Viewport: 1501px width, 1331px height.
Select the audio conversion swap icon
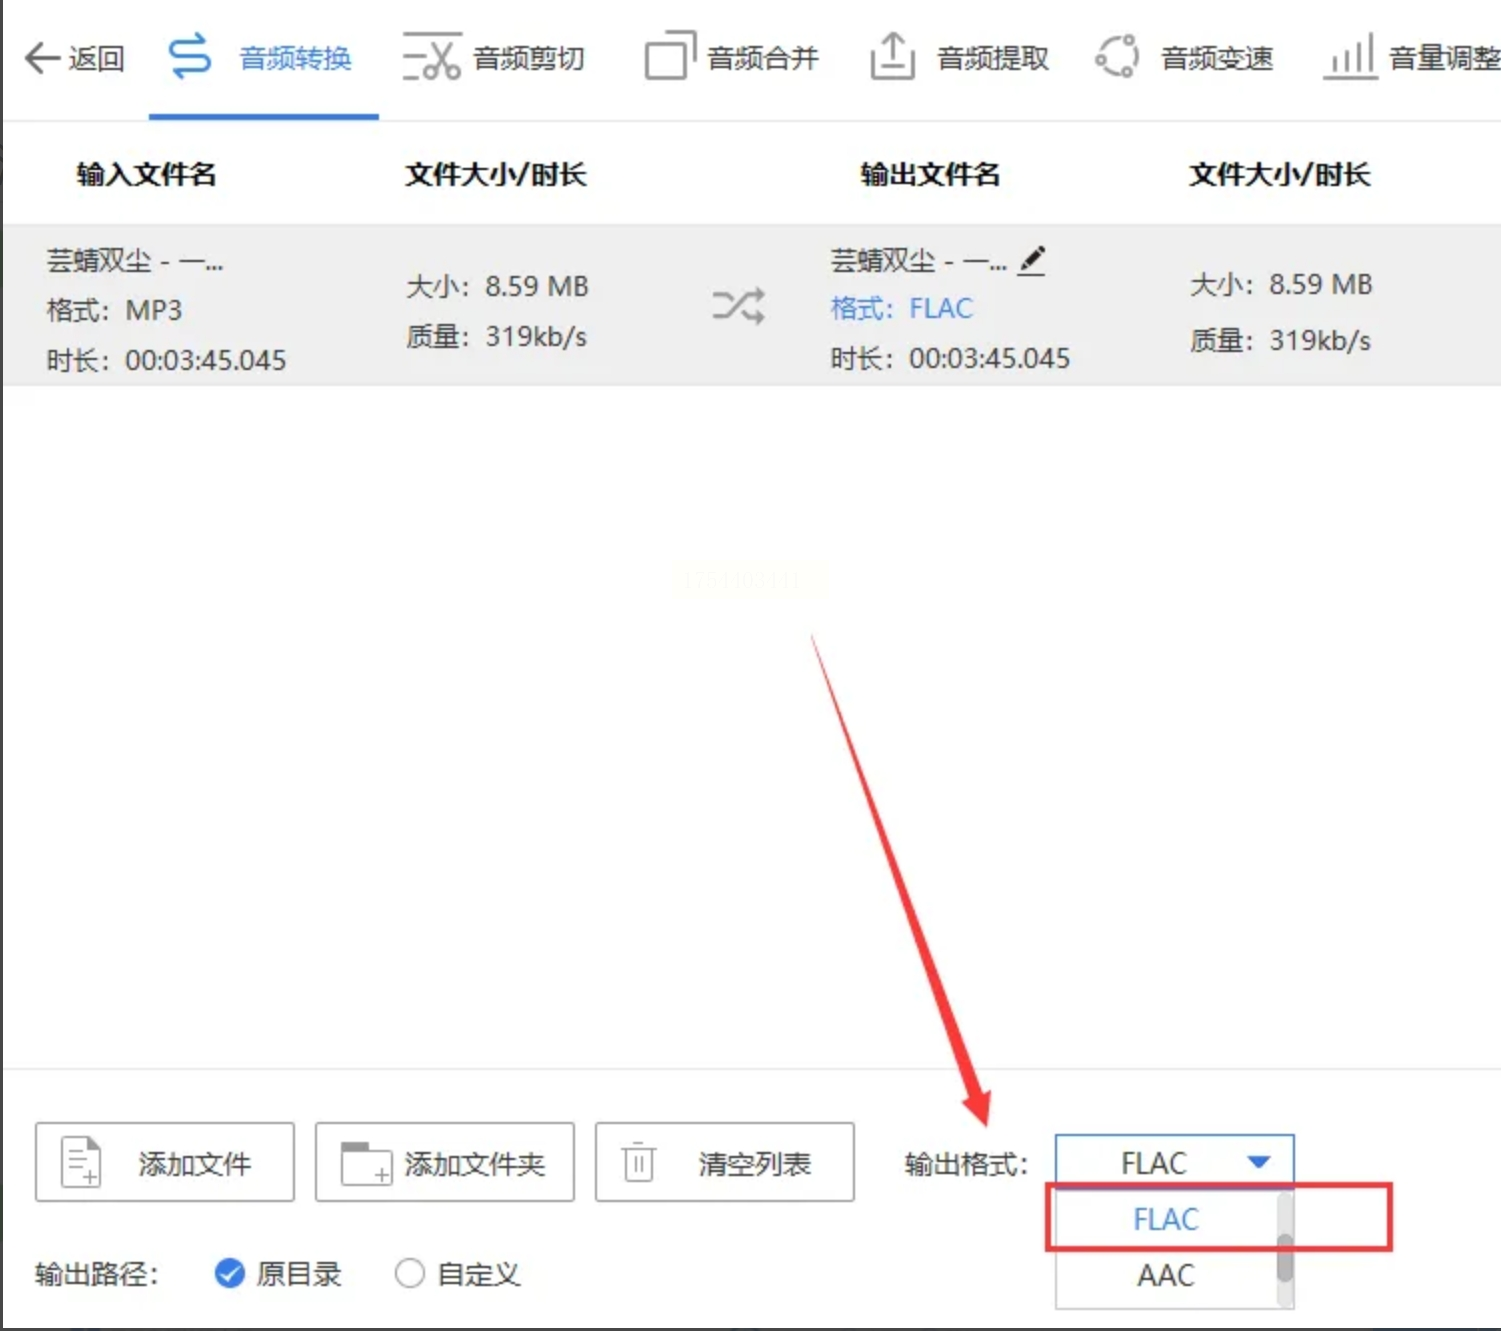click(x=190, y=56)
